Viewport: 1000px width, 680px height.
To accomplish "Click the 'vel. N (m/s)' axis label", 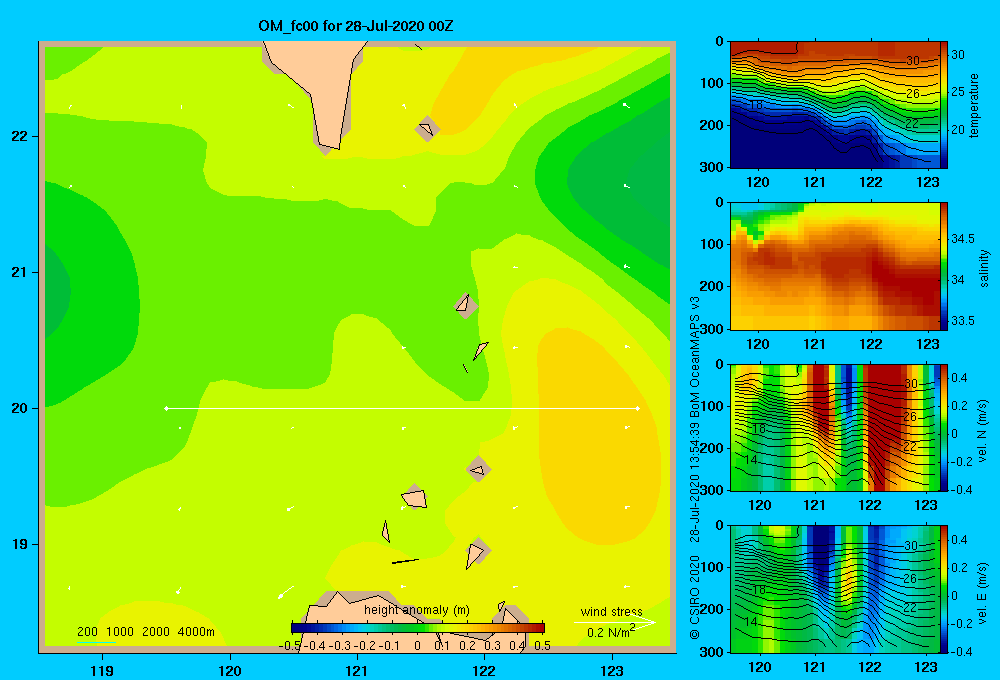I will 982,431.
